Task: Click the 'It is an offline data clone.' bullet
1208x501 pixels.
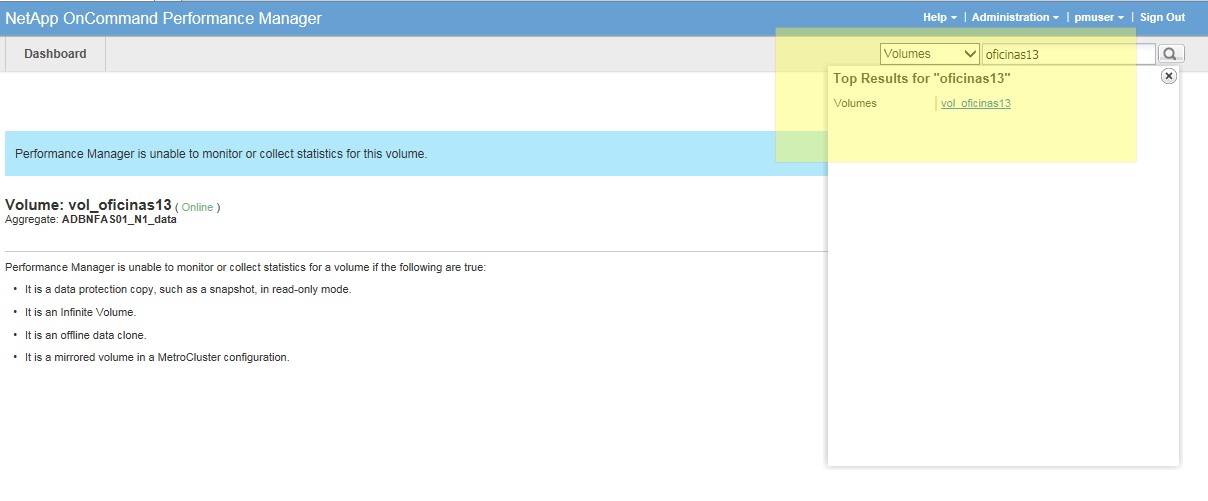Action: coord(86,335)
